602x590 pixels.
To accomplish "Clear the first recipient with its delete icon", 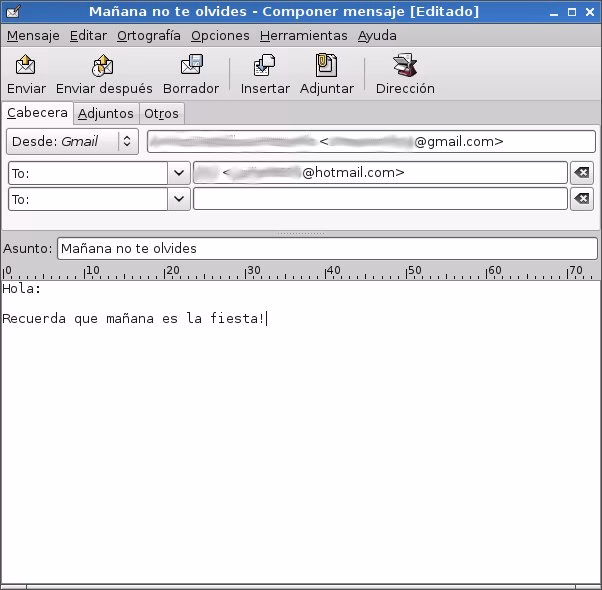I will 582,173.
